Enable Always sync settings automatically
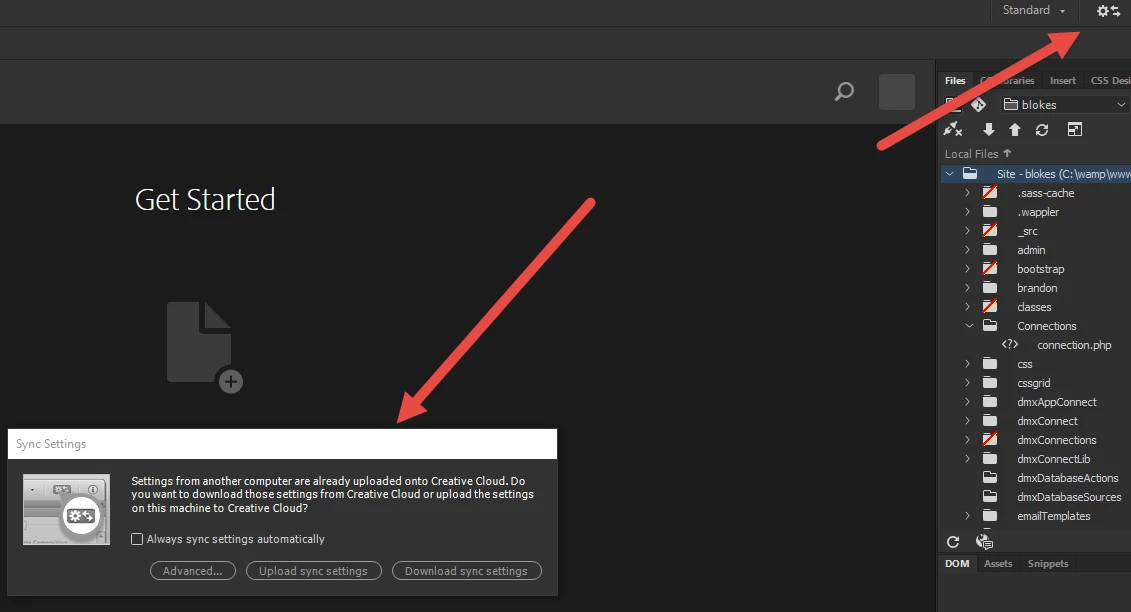 (x=137, y=539)
